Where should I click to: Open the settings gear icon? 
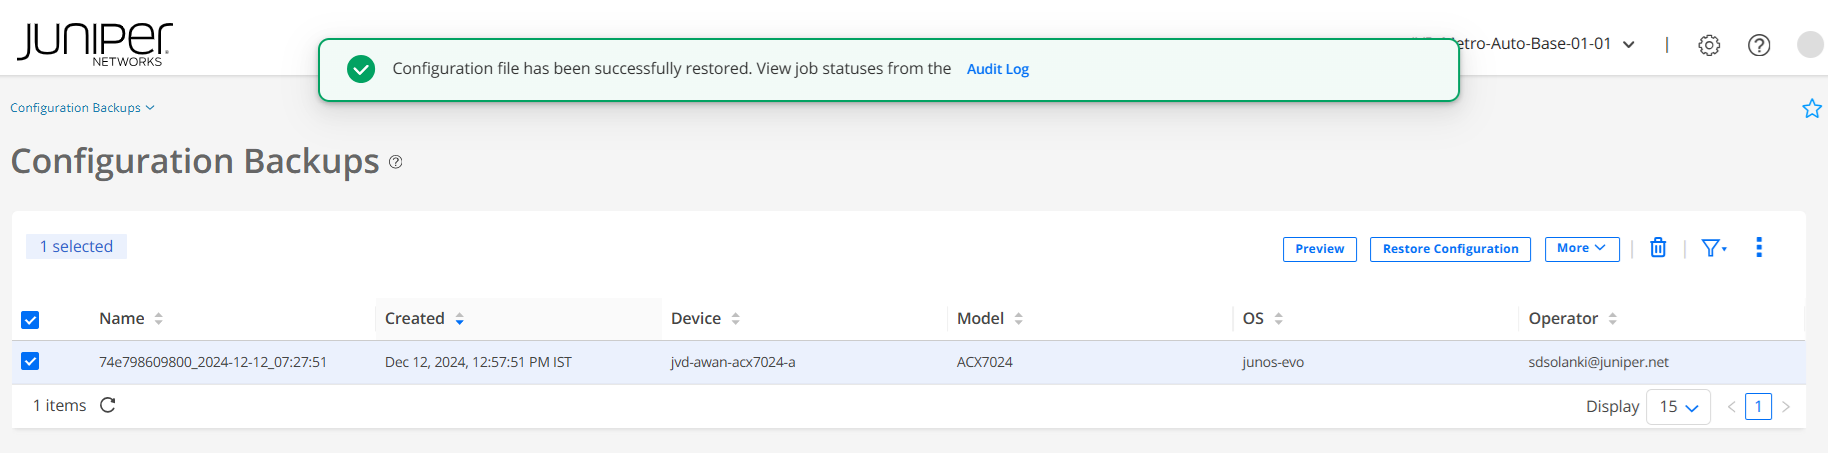(x=1709, y=45)
